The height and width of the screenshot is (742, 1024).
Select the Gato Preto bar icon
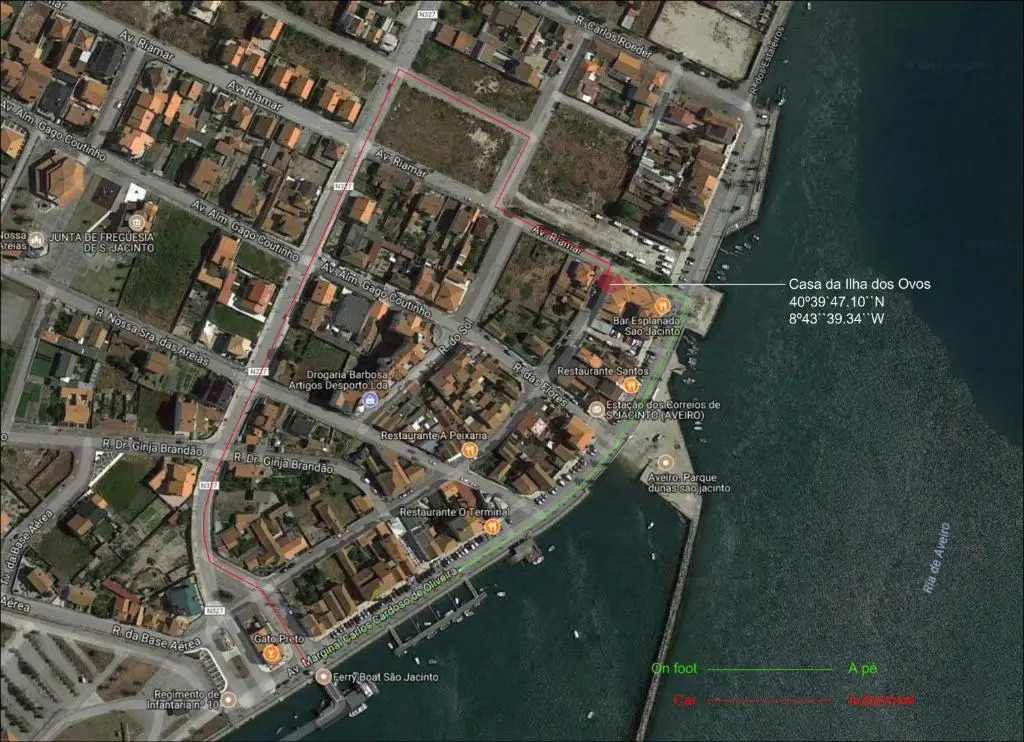tap(271, 653)
